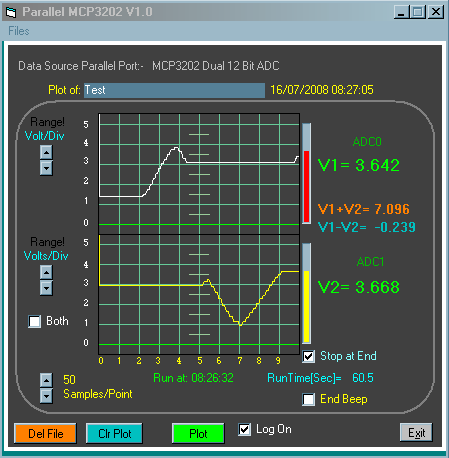Start plotting with the green Plot button

coord(198,433)
